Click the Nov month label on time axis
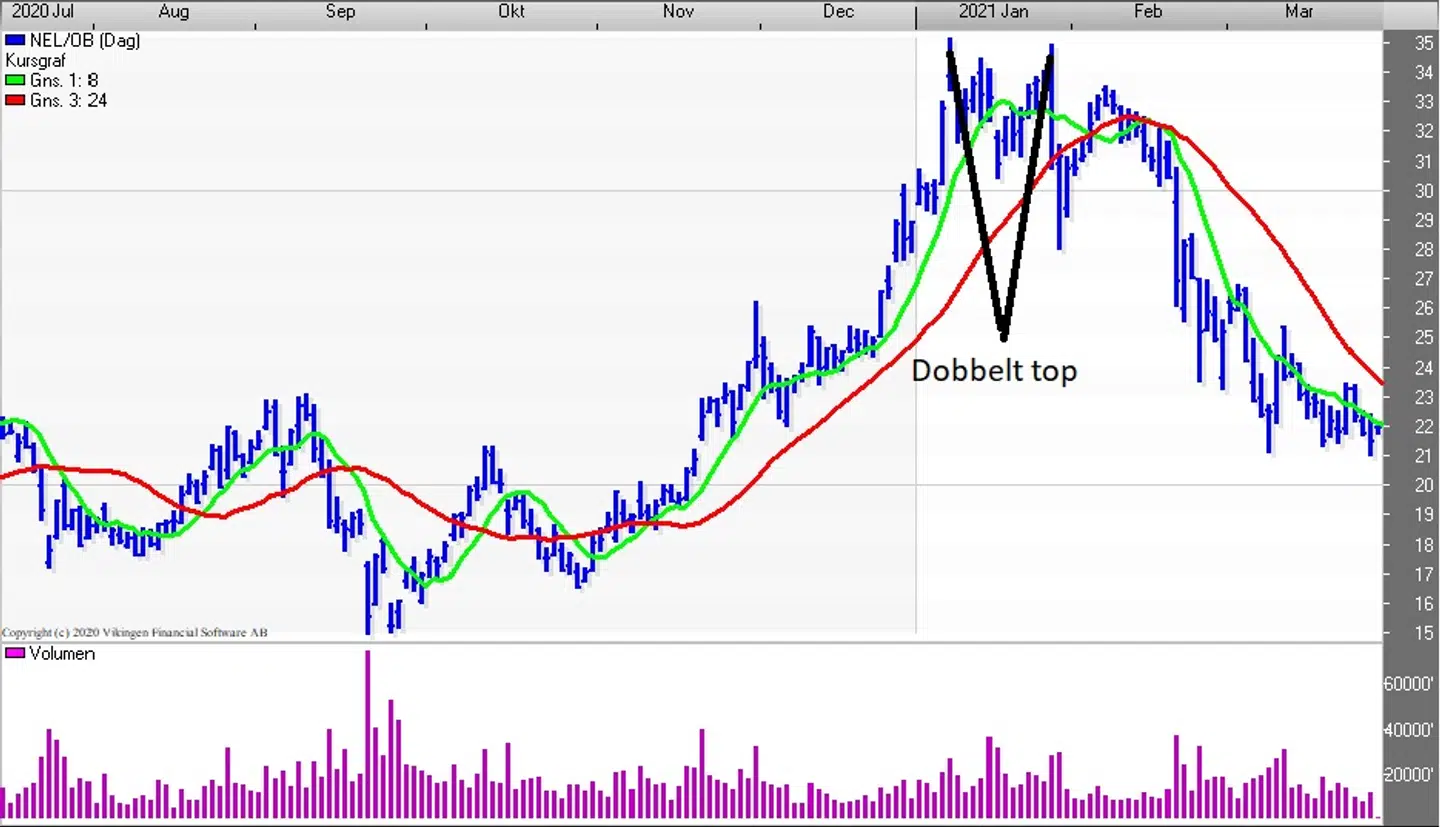1440x827 pixels. point(678,11)
